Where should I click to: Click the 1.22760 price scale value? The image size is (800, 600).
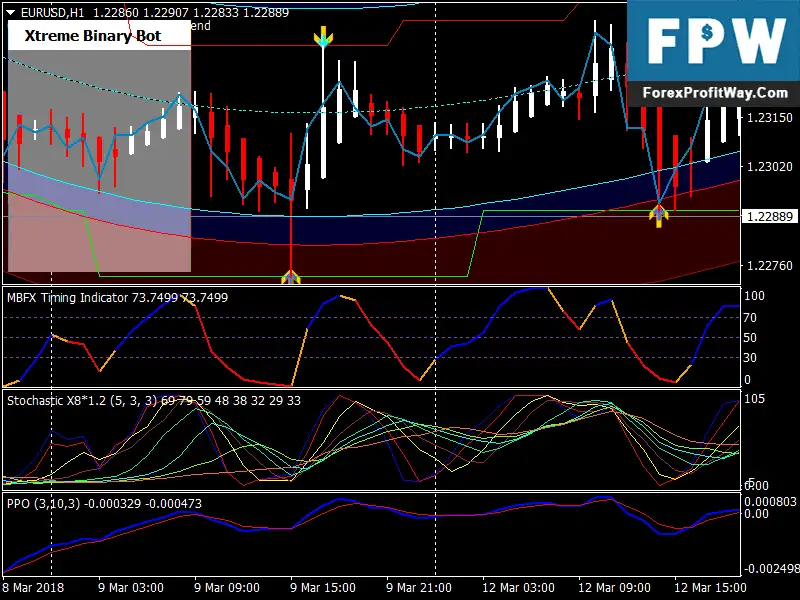(x=769, y=265)
